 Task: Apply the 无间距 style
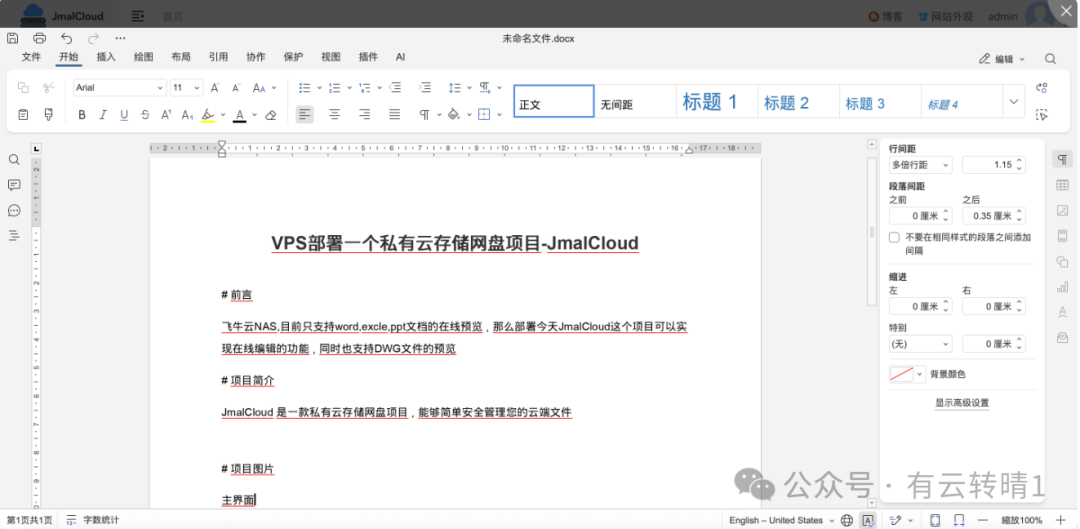pyautogui.click(x=636, y=102)
